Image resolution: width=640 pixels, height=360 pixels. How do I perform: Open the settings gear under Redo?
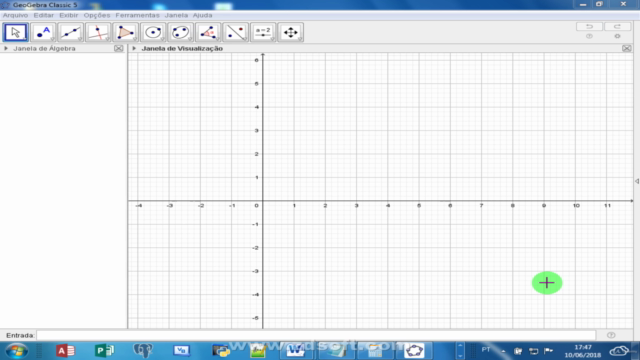pos(617,36)
